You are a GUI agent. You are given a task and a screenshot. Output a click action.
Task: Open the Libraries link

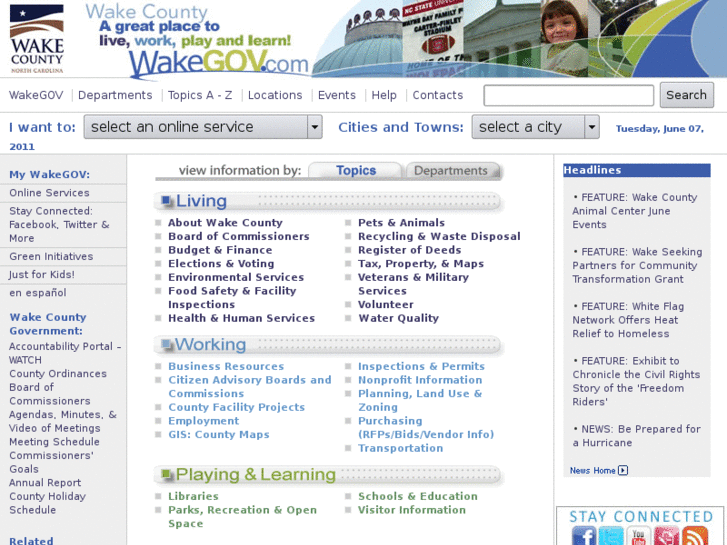tap(193, 496)
